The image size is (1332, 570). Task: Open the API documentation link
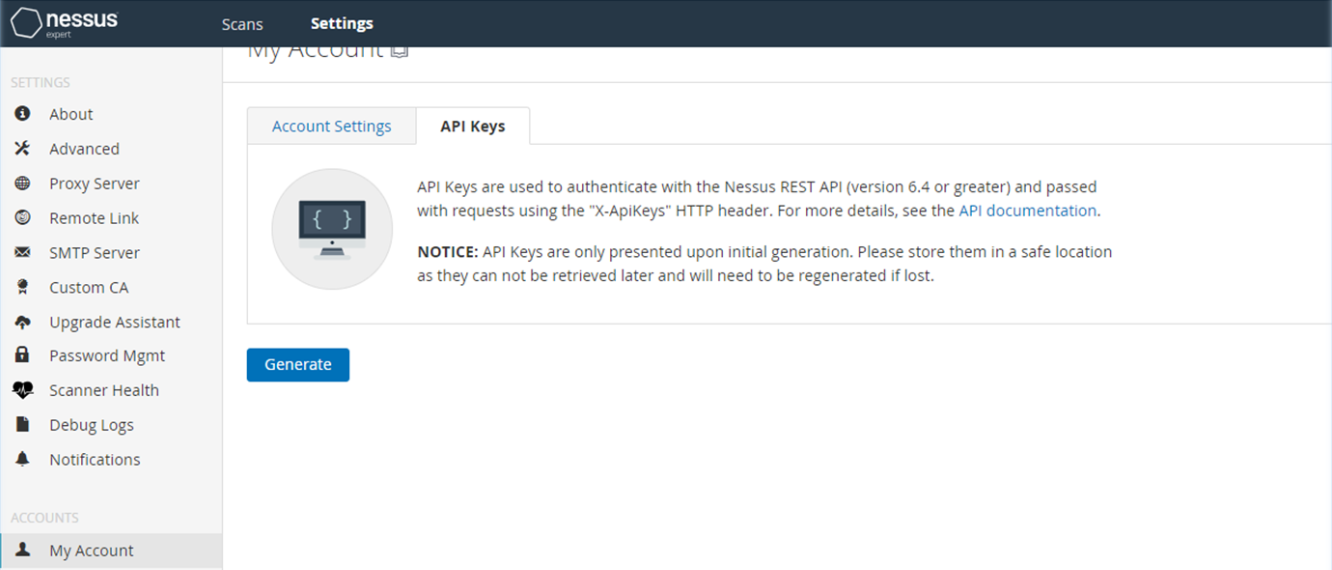pos(1027,210)
